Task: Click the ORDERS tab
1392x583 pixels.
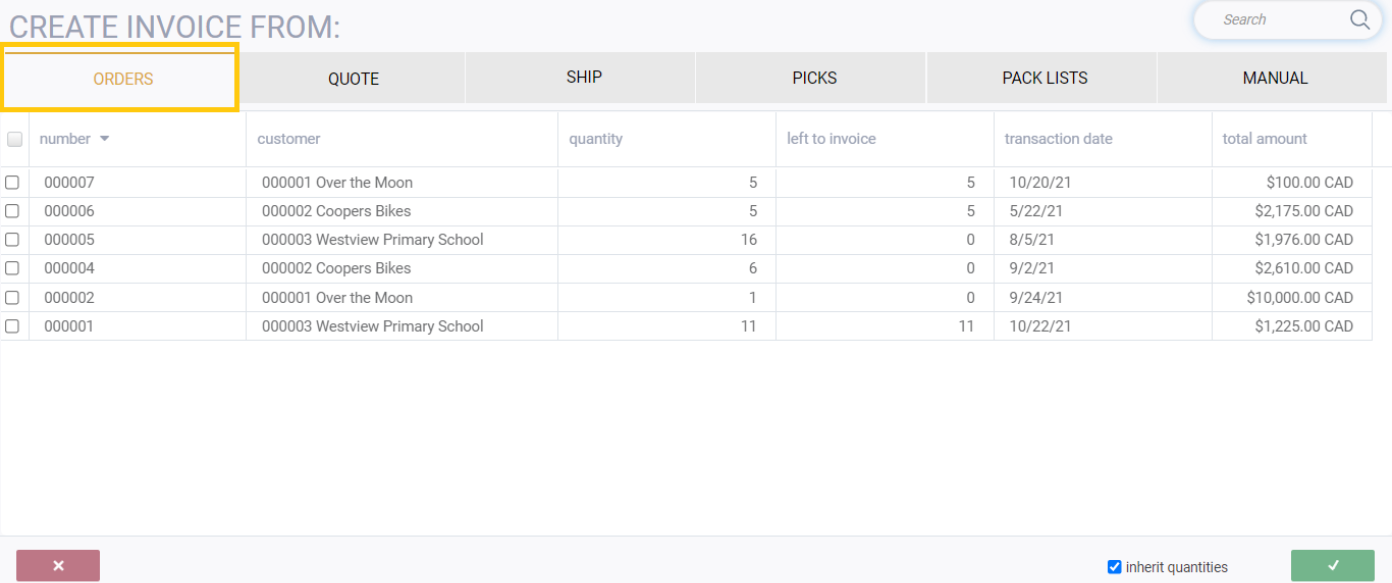Action: 122,79
